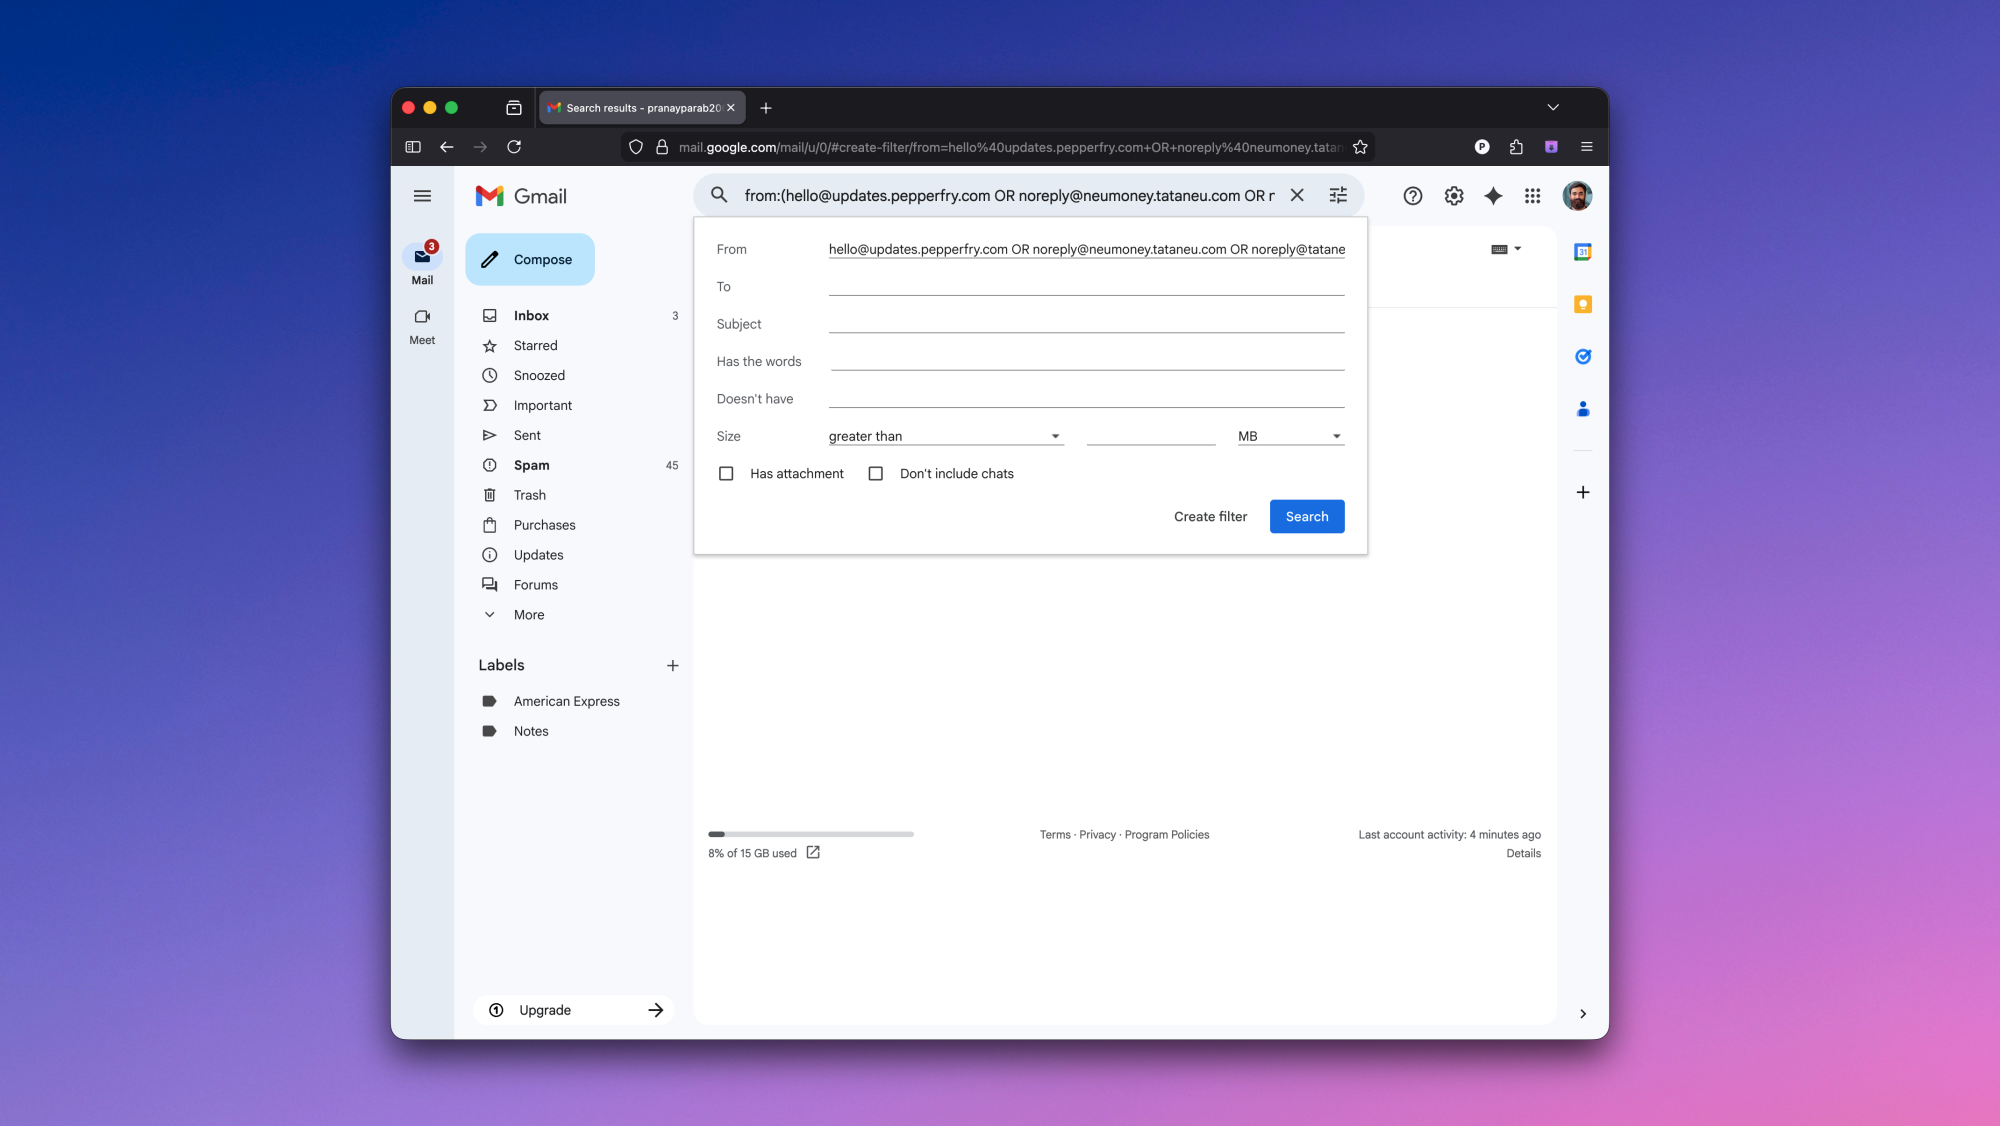Open the Spam folder
Image resolution: width=2000 pixels, height=1126 pixels.
(x=532, y=465)
